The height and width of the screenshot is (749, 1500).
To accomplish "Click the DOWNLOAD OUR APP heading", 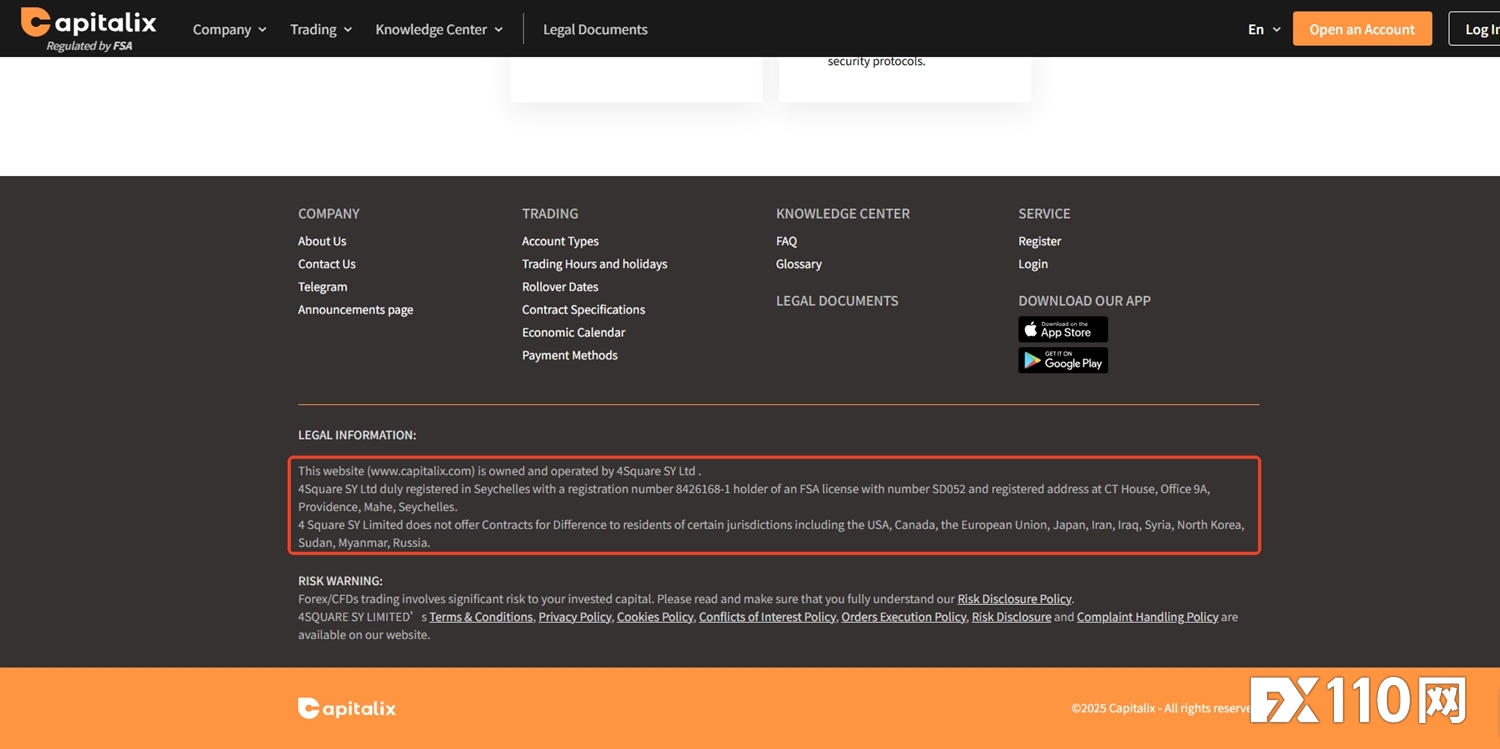I will (1084, 301).
